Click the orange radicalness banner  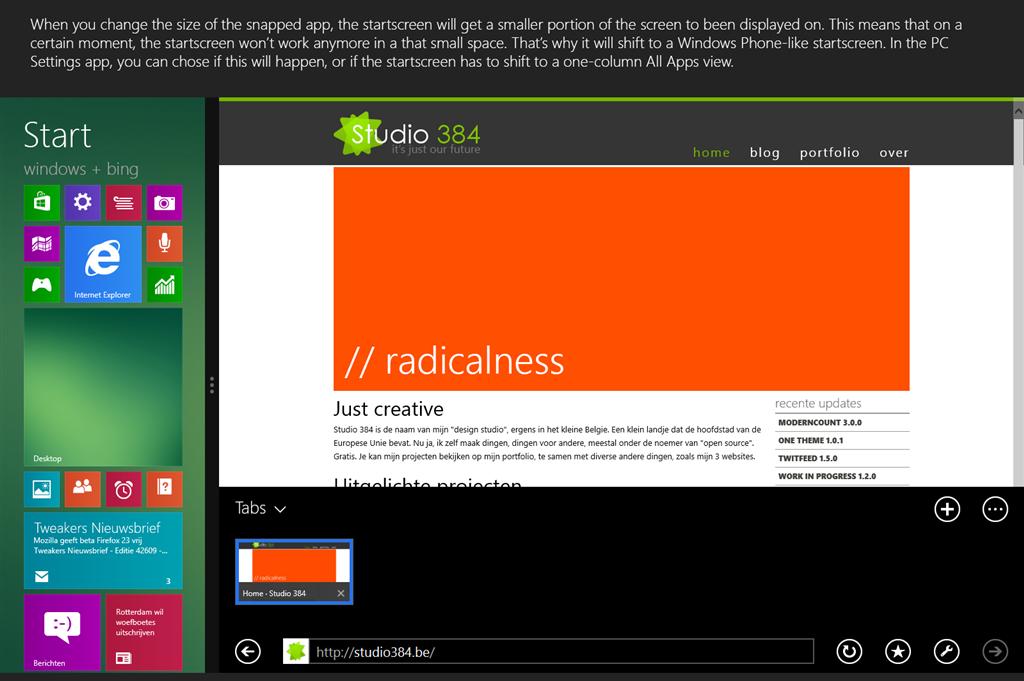621,279
